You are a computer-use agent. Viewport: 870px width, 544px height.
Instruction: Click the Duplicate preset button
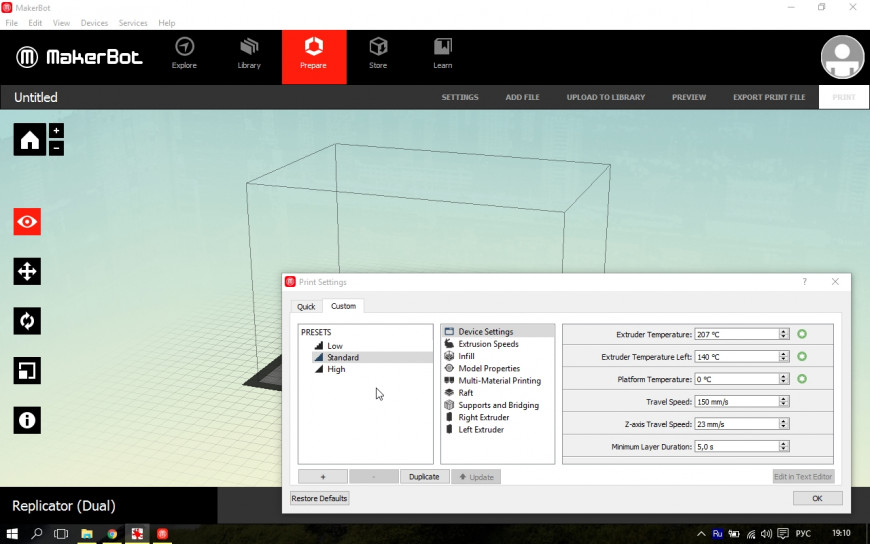424,477
